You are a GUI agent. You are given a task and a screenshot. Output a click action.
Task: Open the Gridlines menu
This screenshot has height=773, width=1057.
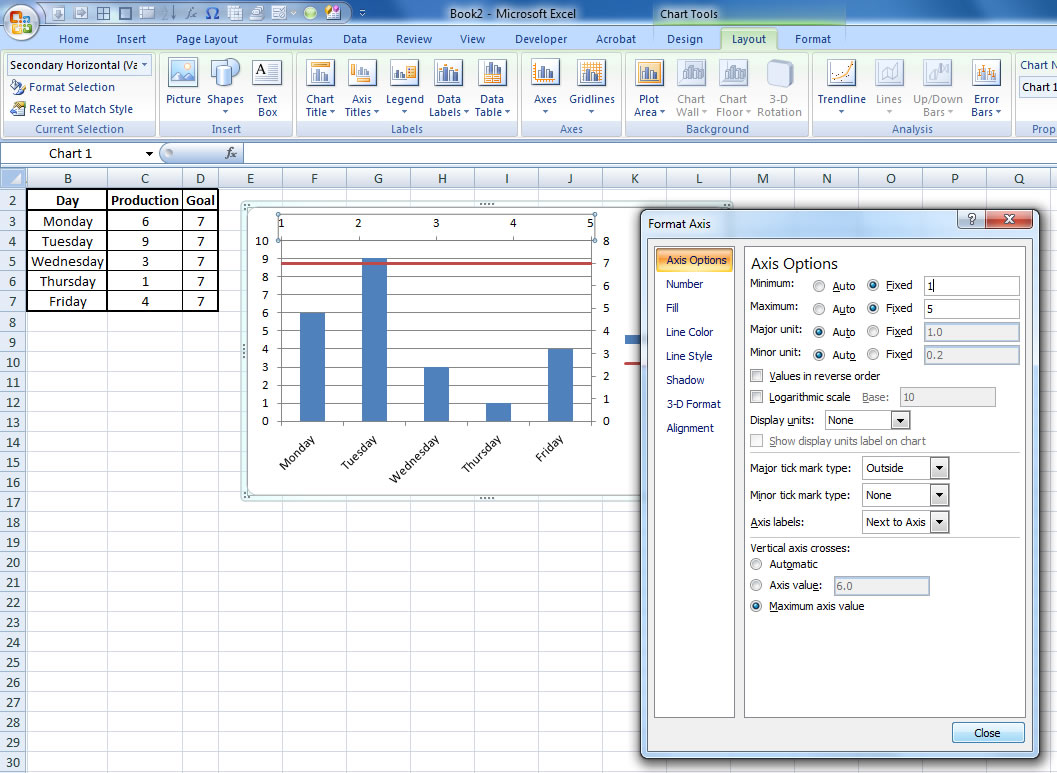(x=592, y=88)
